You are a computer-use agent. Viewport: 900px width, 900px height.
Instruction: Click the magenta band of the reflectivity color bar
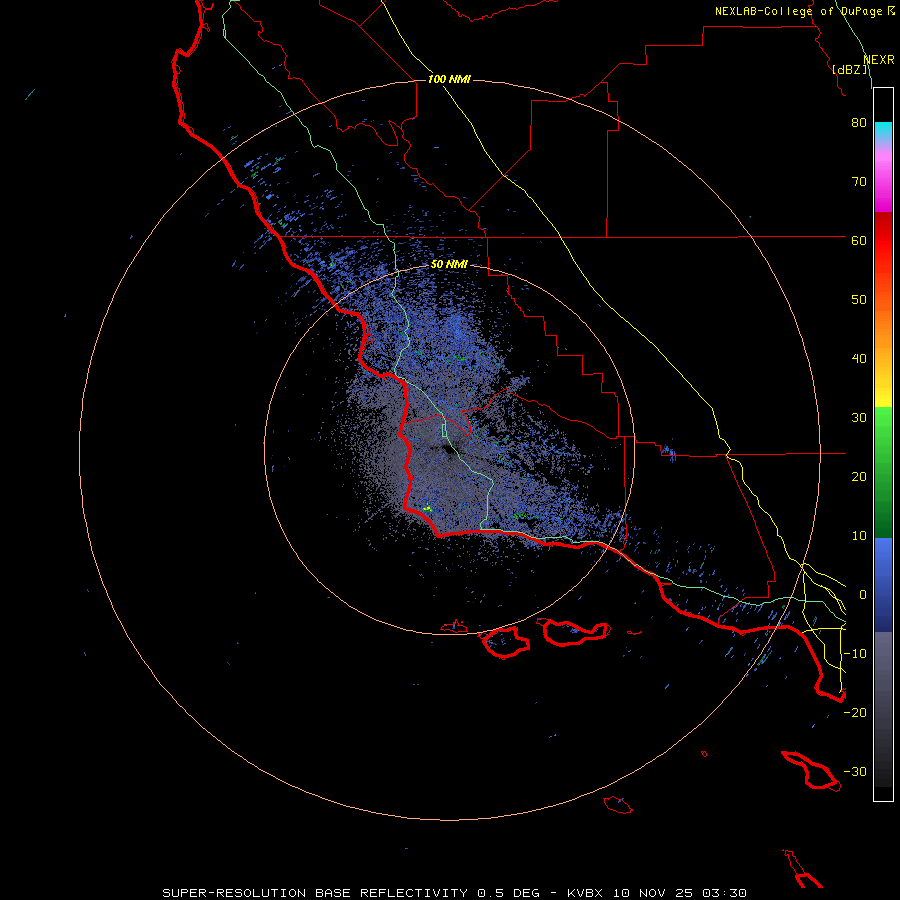(x=883, y=184)
